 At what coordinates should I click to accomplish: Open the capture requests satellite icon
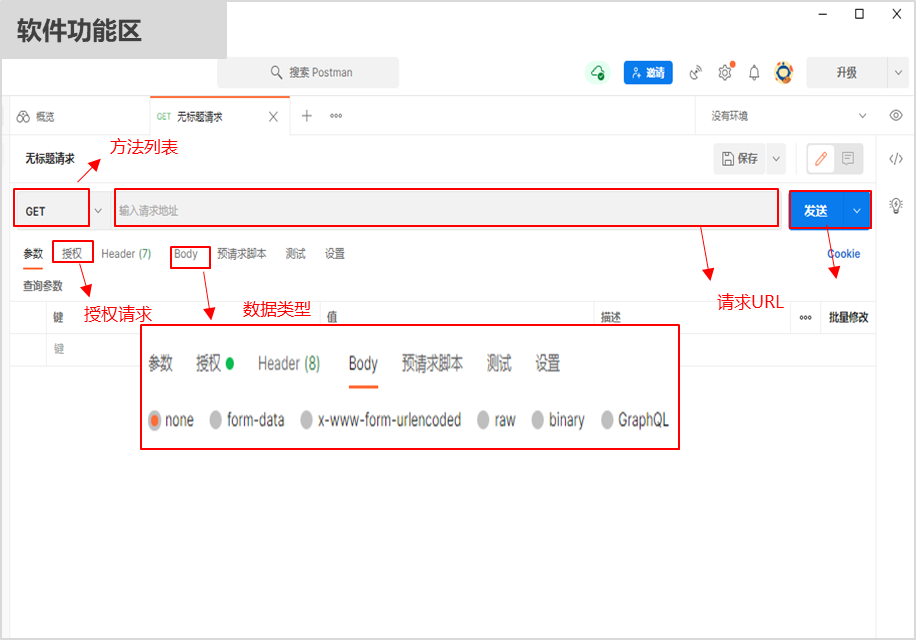[x=696, y=72]
